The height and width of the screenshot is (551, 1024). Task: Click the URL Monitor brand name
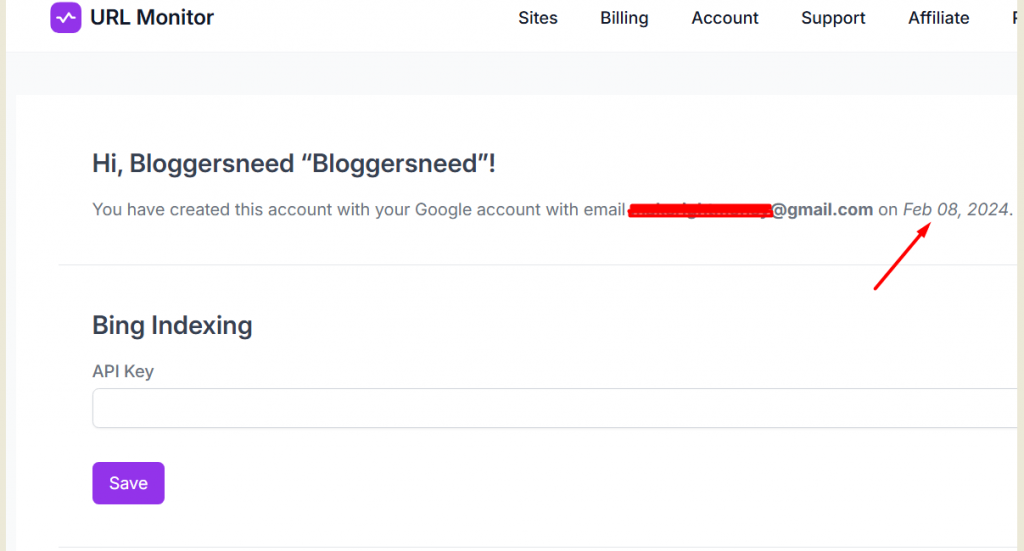pyautogui.click(x=152, y=18)
